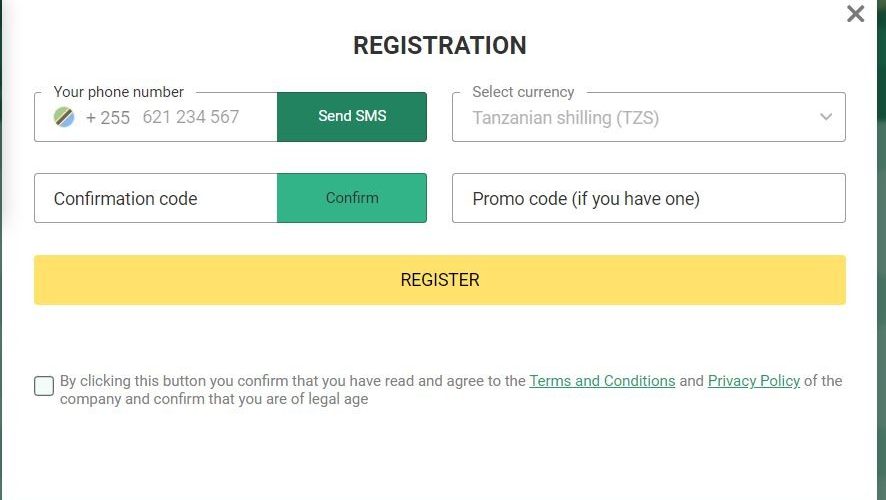
Task: Click the 'By clicking this button you confirm' text
Action: point(175,381)
